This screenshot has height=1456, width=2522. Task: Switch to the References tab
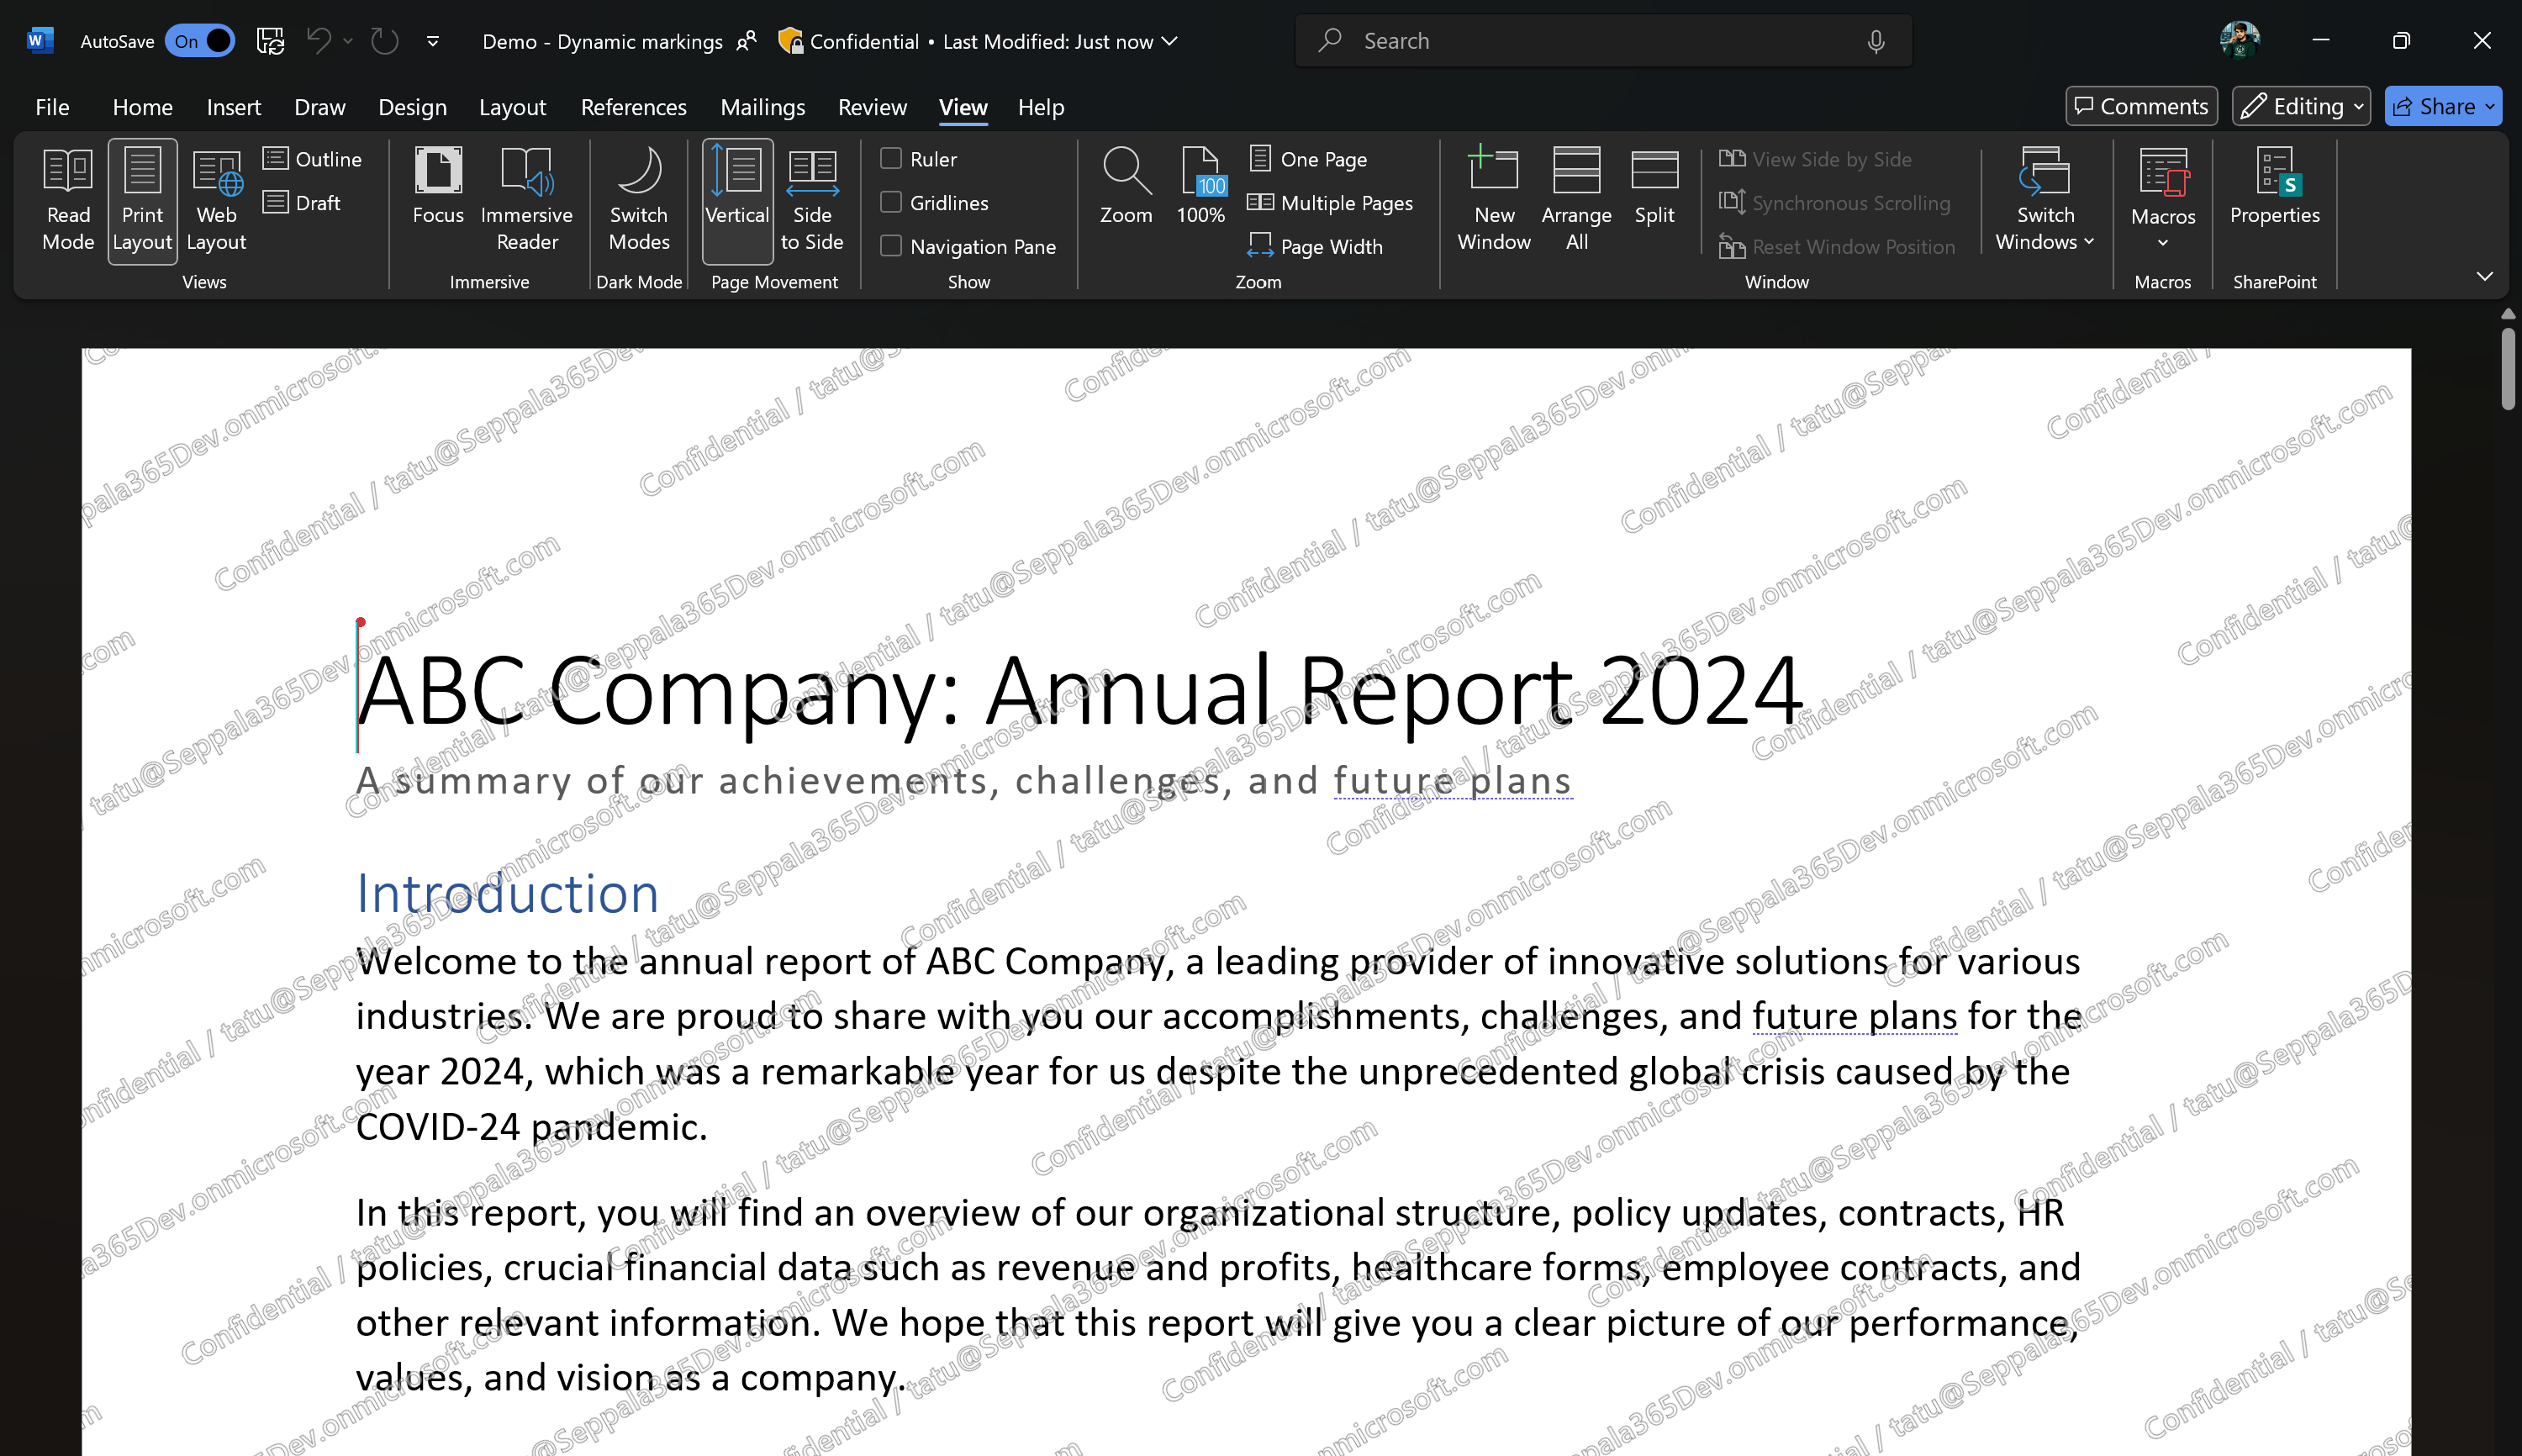point(633,107)
